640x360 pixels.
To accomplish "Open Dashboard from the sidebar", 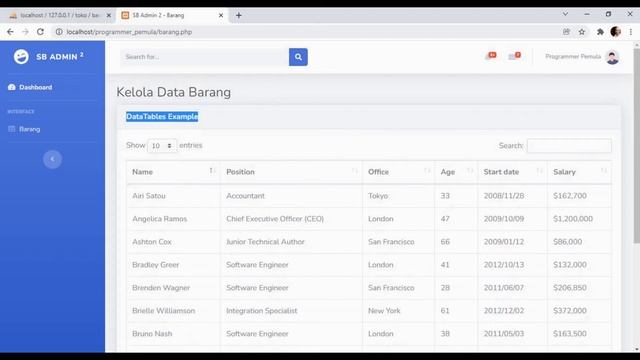I will 30,87.
